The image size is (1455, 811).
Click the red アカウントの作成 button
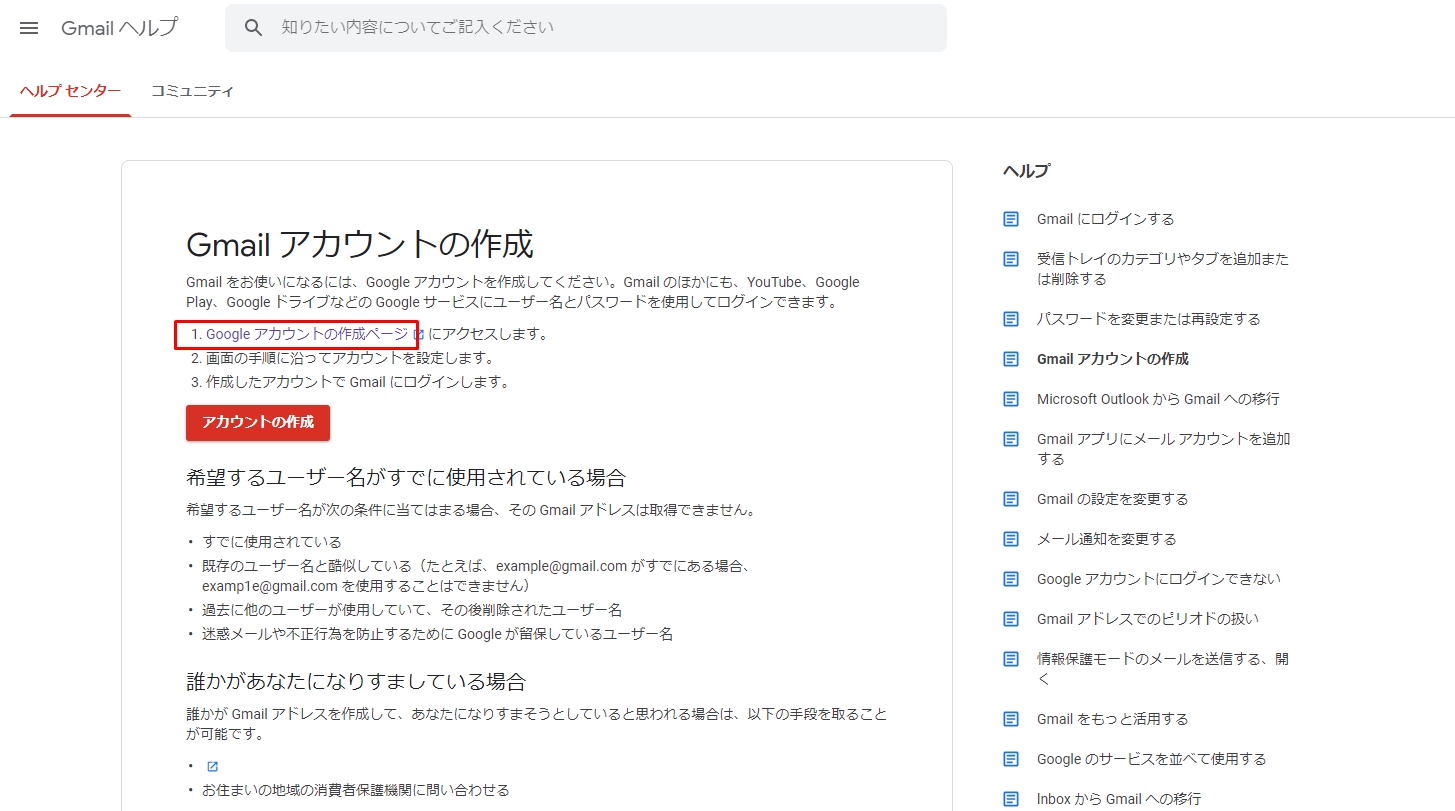click(258, 422)
